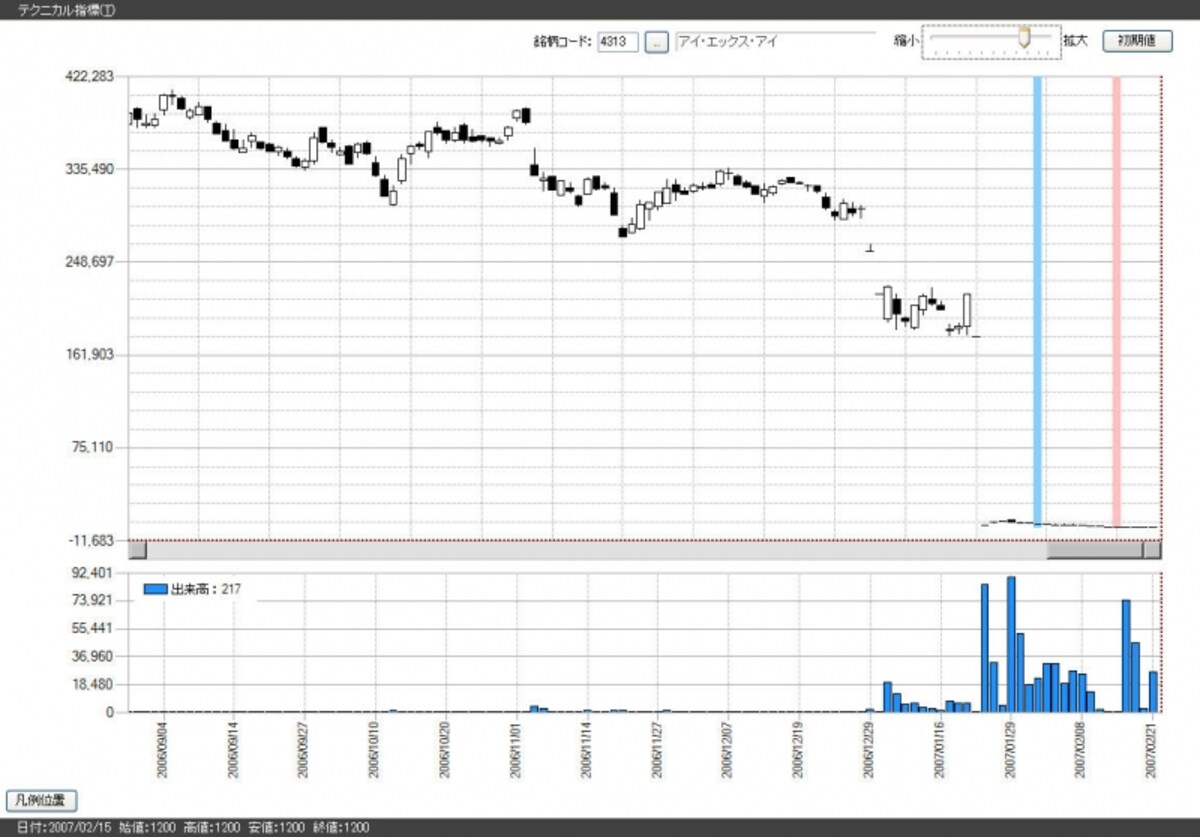Click the 銘柄コード input field showing 4313
This screenshot has height=837, width=1200.
617,42
